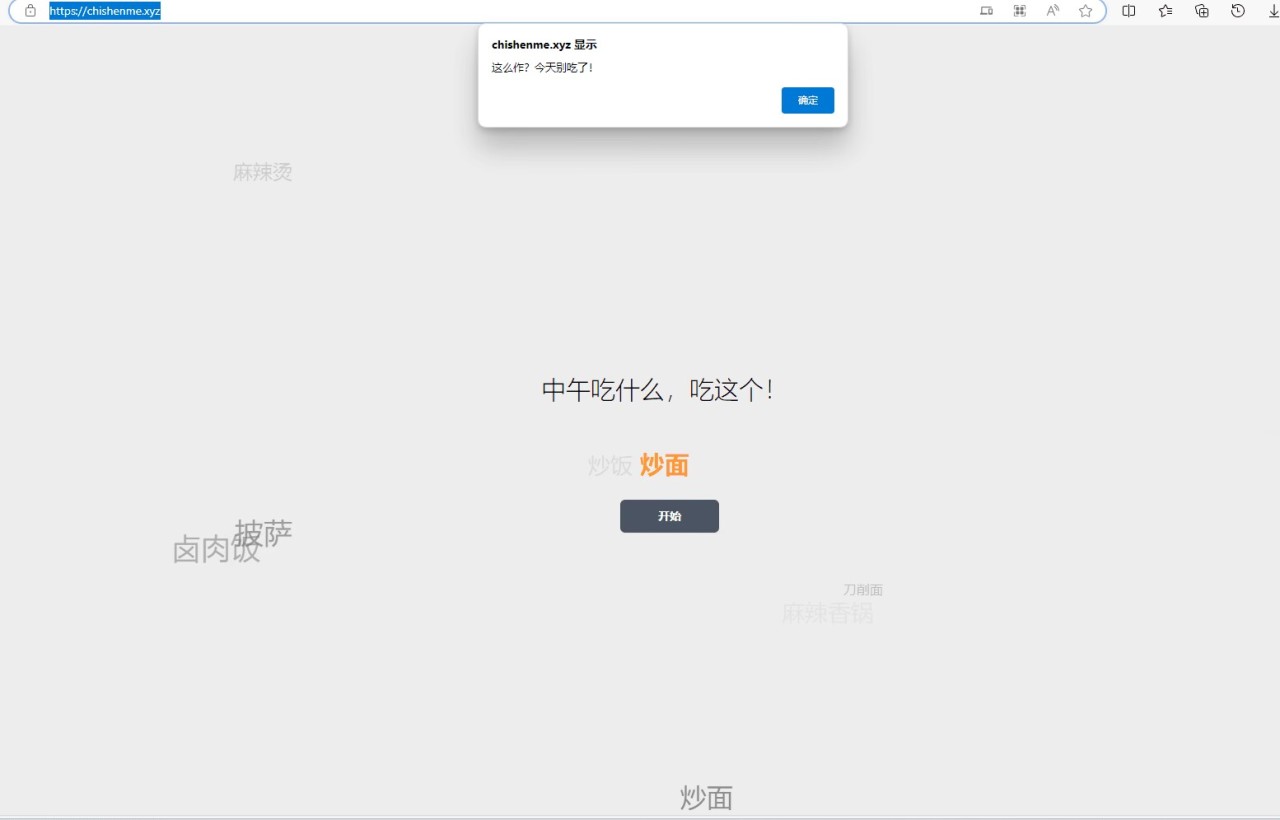This screenshot has height=820, width=1280.
Task: Click the floating 麻辣烫 text
Action: (x=262, y=172)
